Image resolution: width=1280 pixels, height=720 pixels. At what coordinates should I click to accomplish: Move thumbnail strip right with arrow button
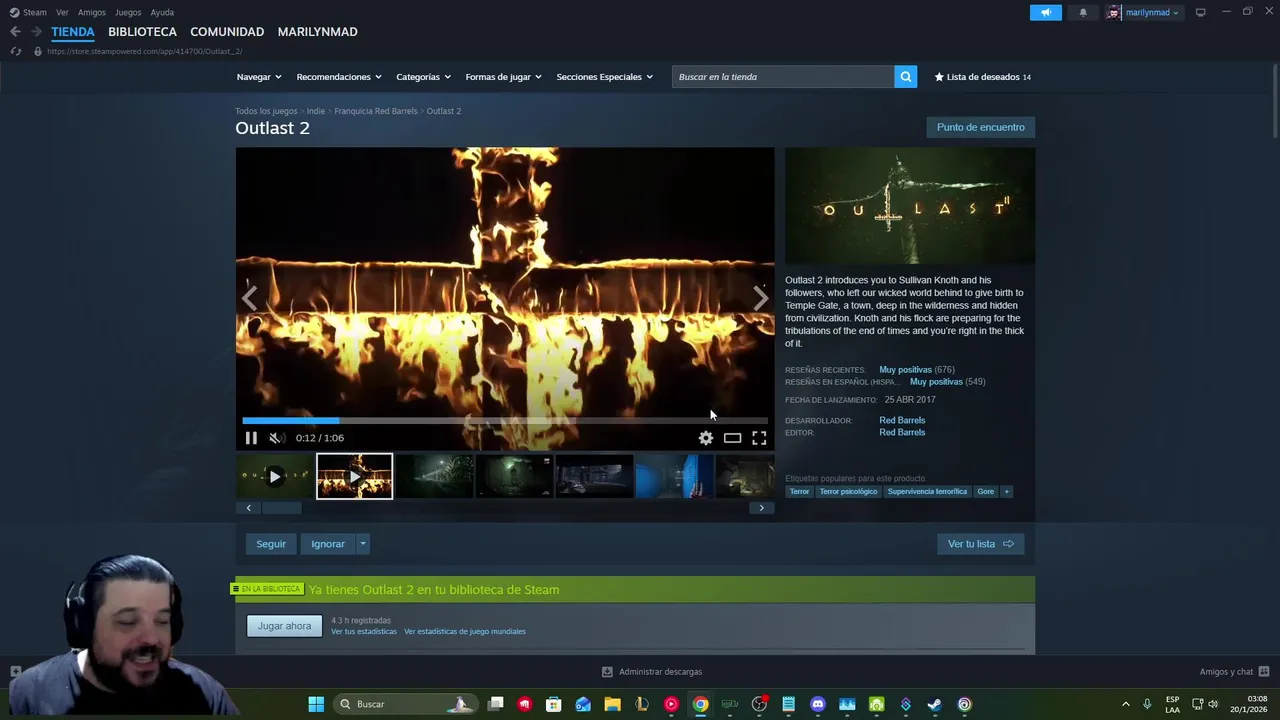click(761, 508)
